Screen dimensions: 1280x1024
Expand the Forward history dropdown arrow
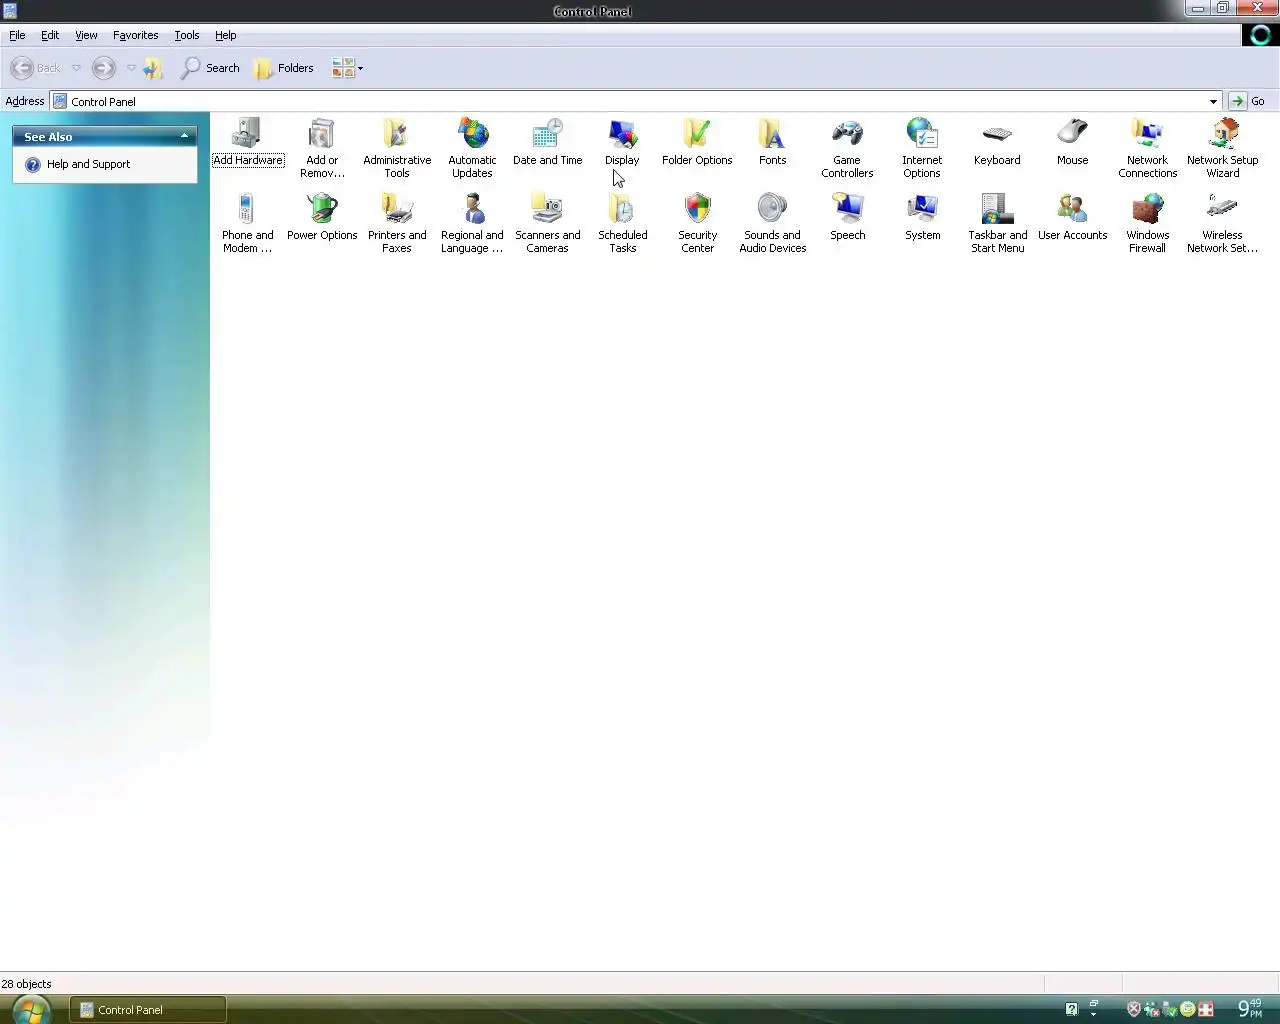coord(131,68)
